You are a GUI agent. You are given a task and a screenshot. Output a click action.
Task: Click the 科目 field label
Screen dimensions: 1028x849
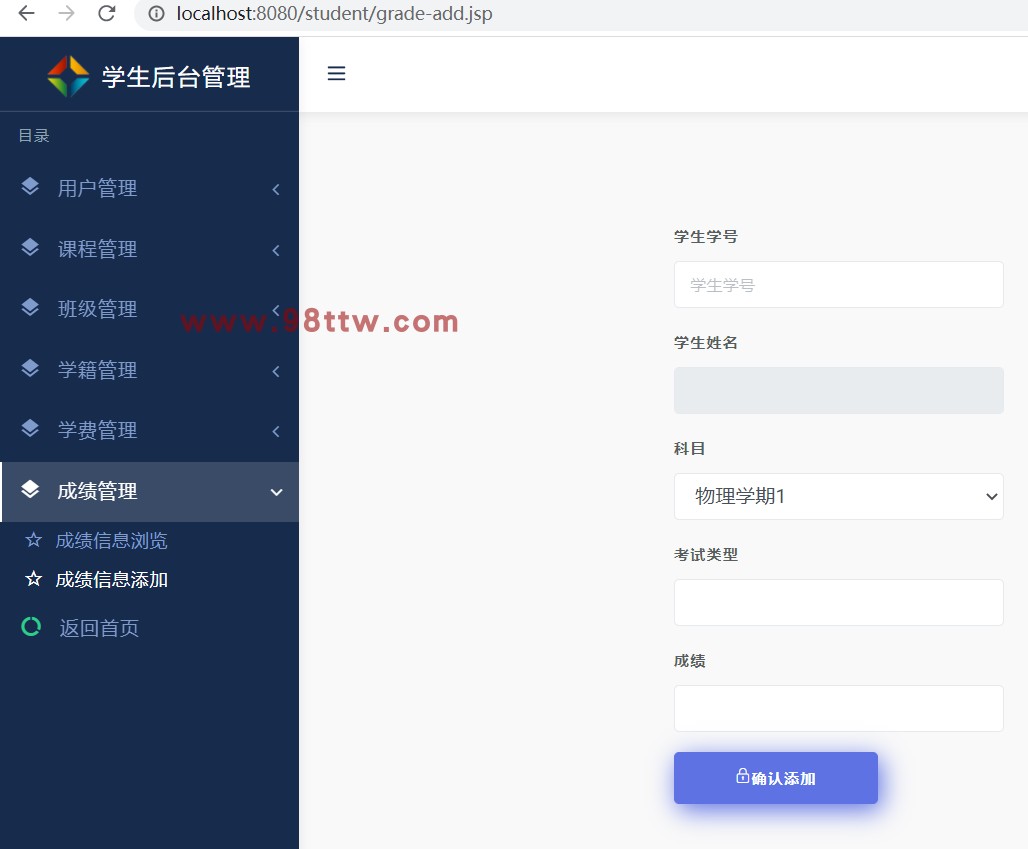[x=690, y=449]
